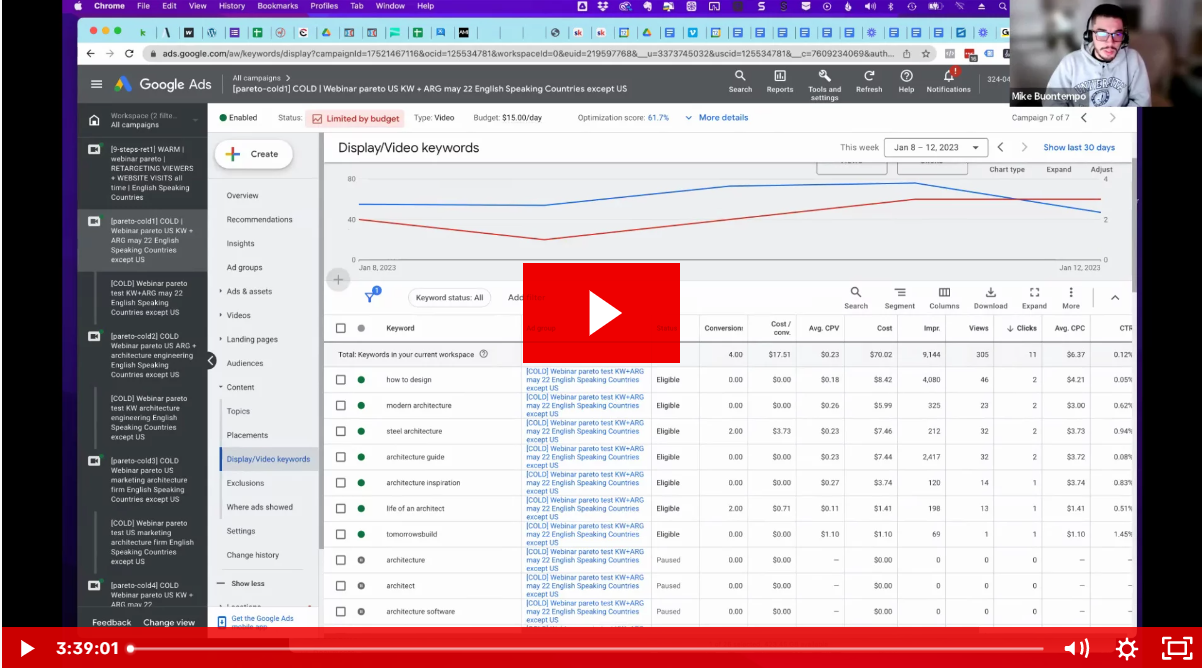
Task: Open the Notifications bell icon
Action: point(948,76)
